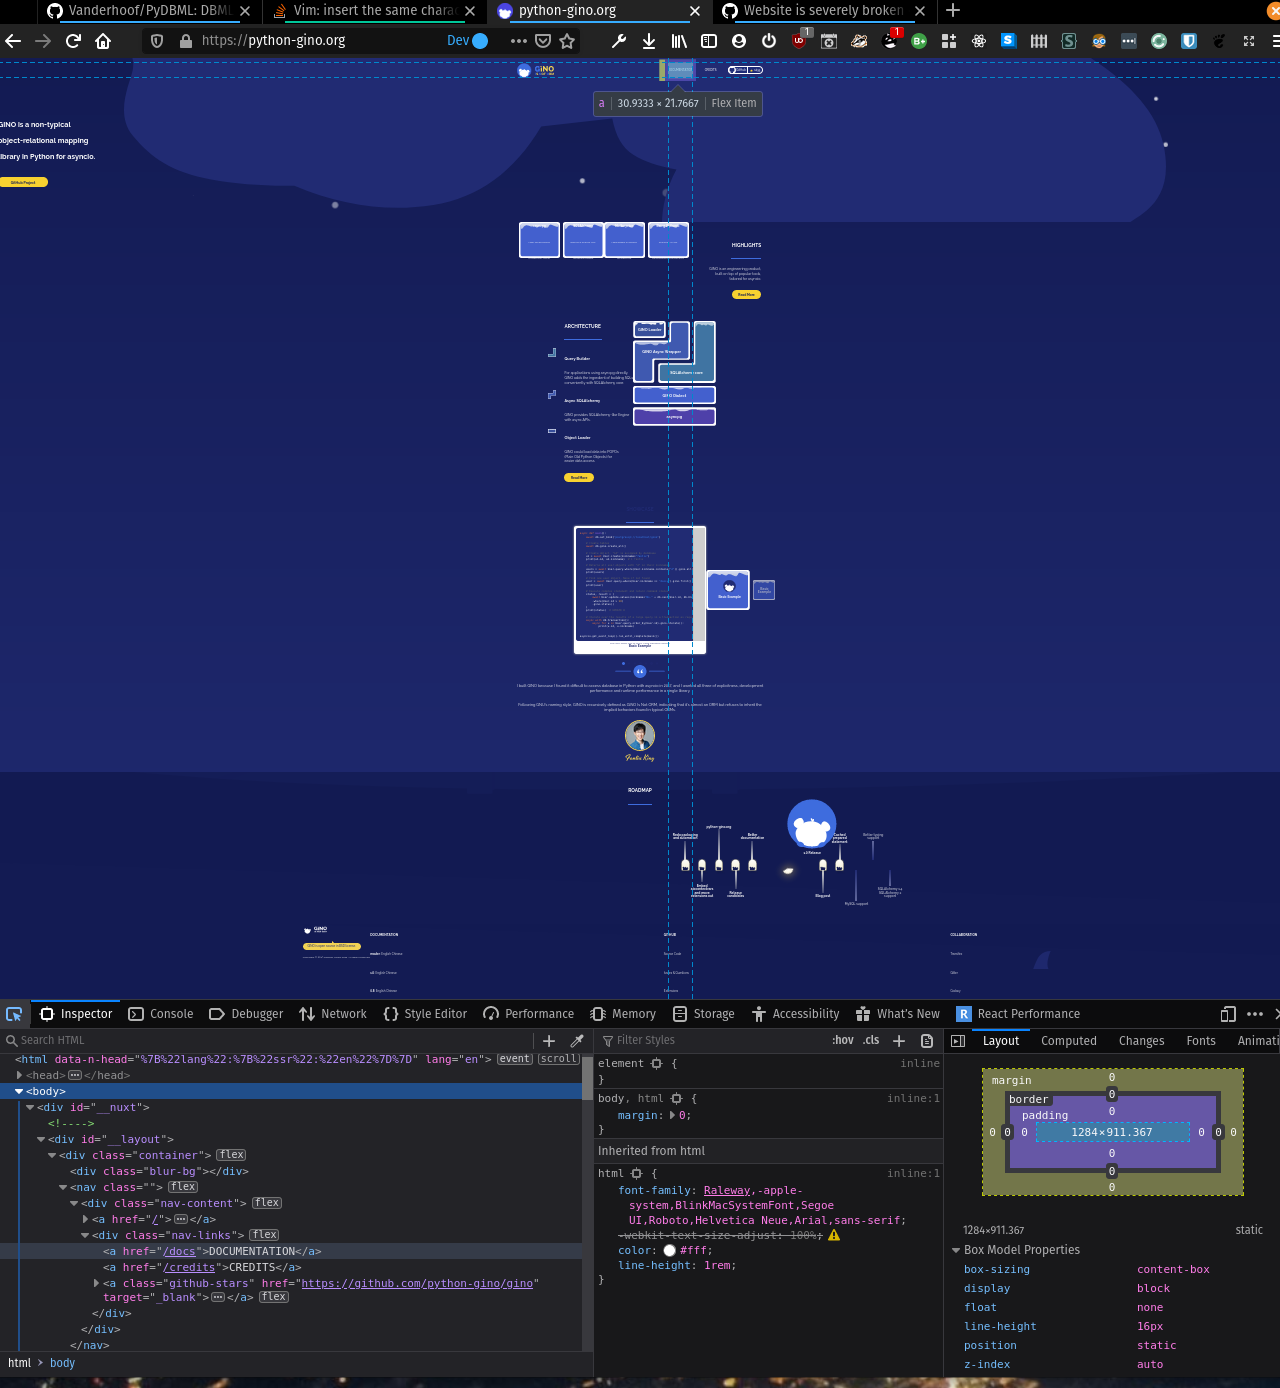The height and width of the screenshot is (1388, 1280).
Task: Switch to the Console panel
Action: click(x=161, y=1014)
